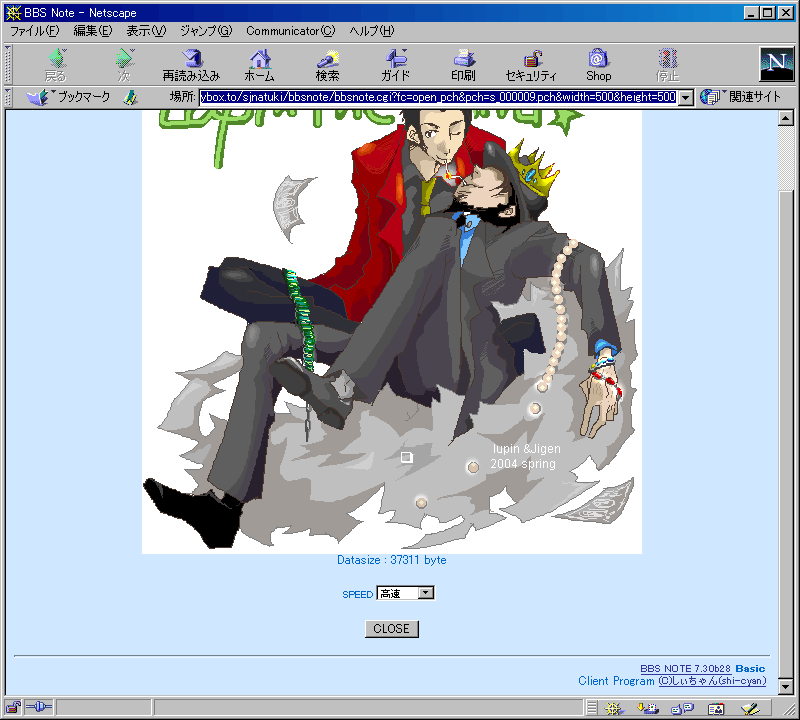
Task: Open the ブックマーク bookmarks menu
Action: pos(68,97)
